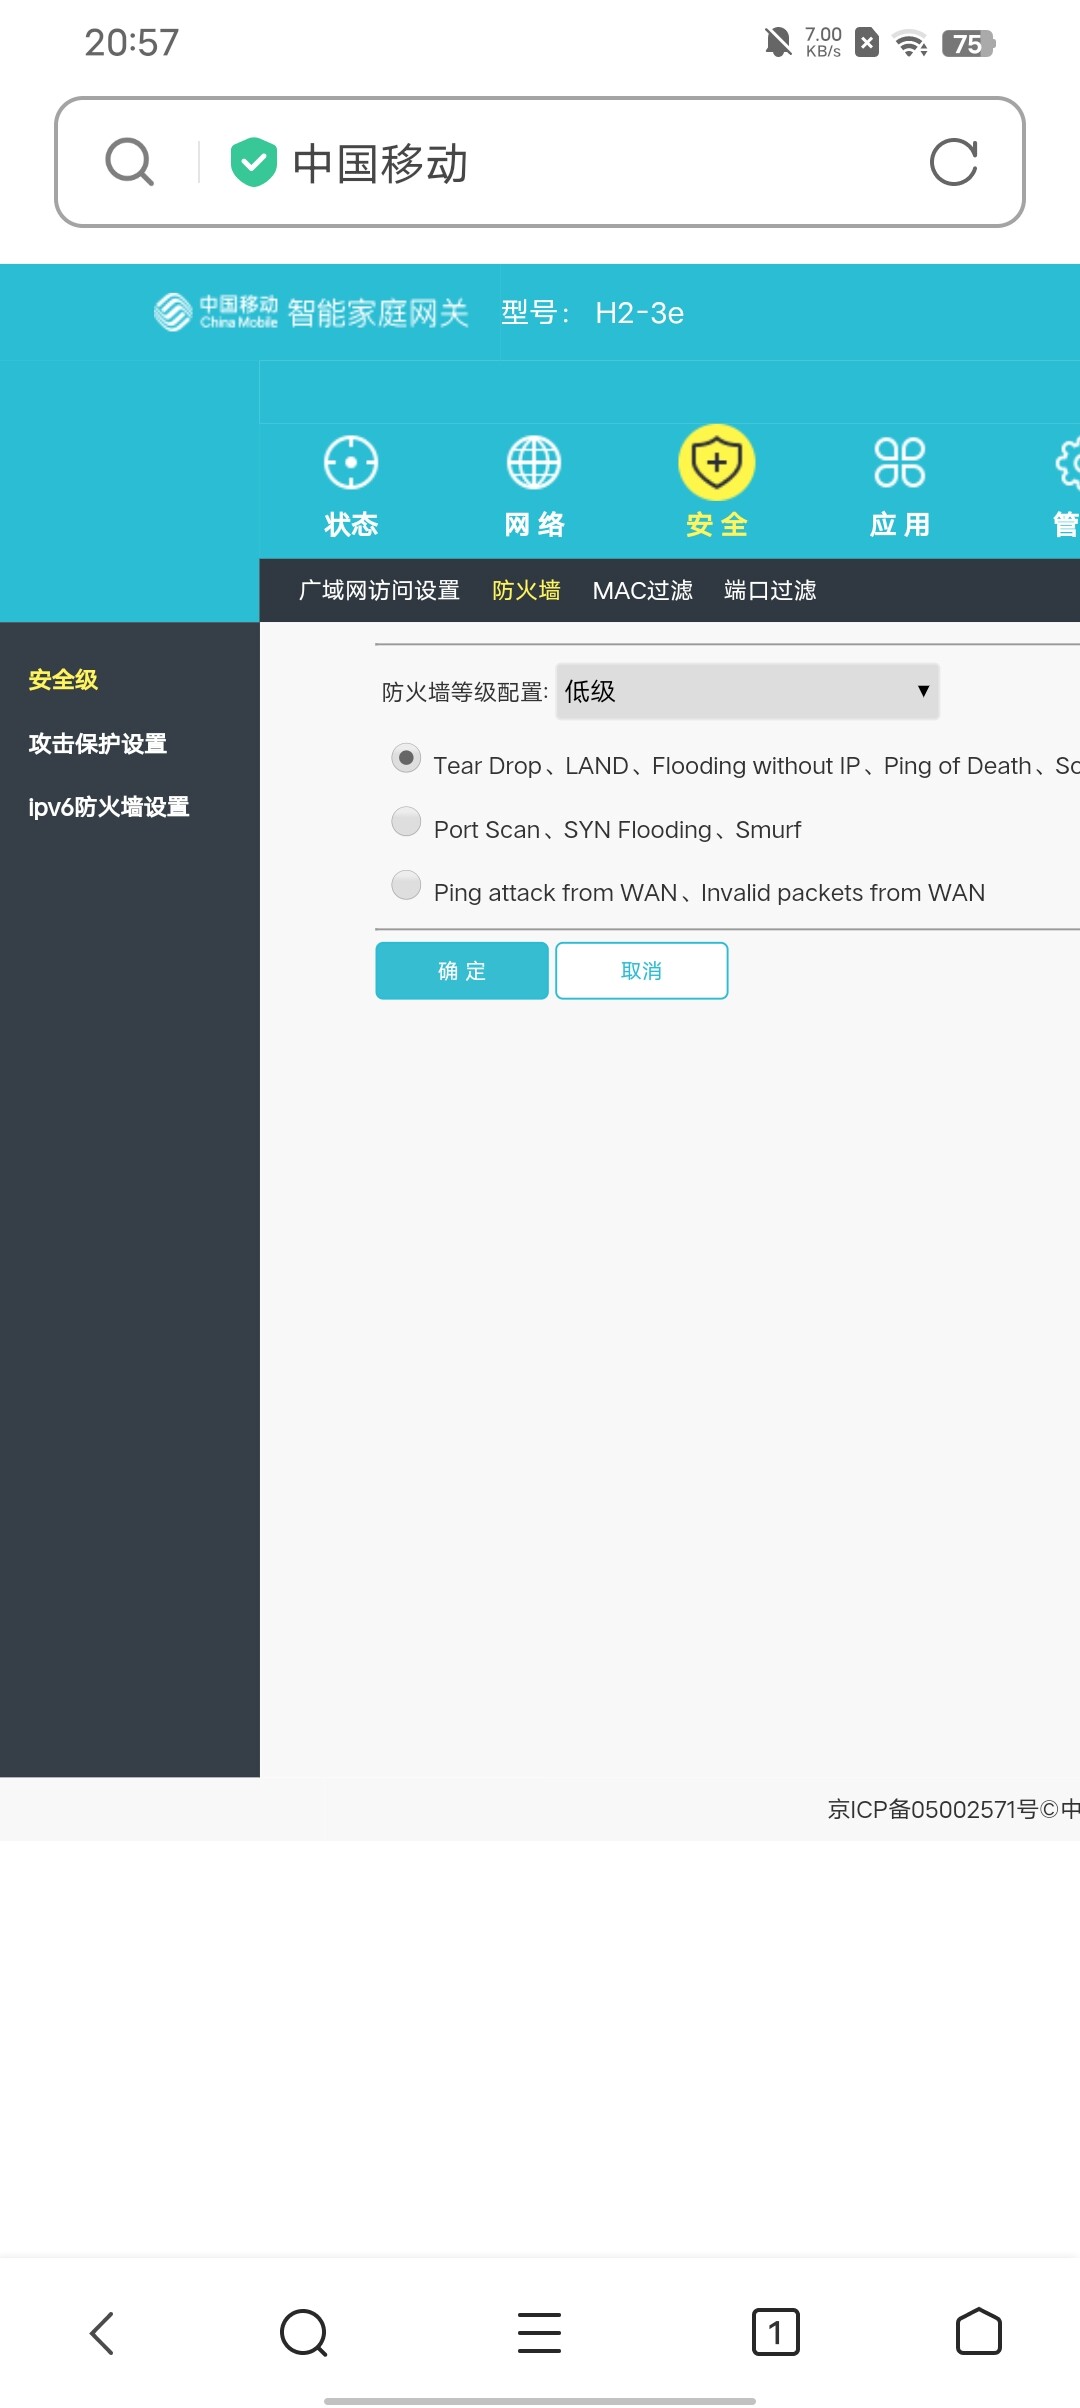
Task: Open the Status (状态) section icon
Action: click(x=351, y=463)
